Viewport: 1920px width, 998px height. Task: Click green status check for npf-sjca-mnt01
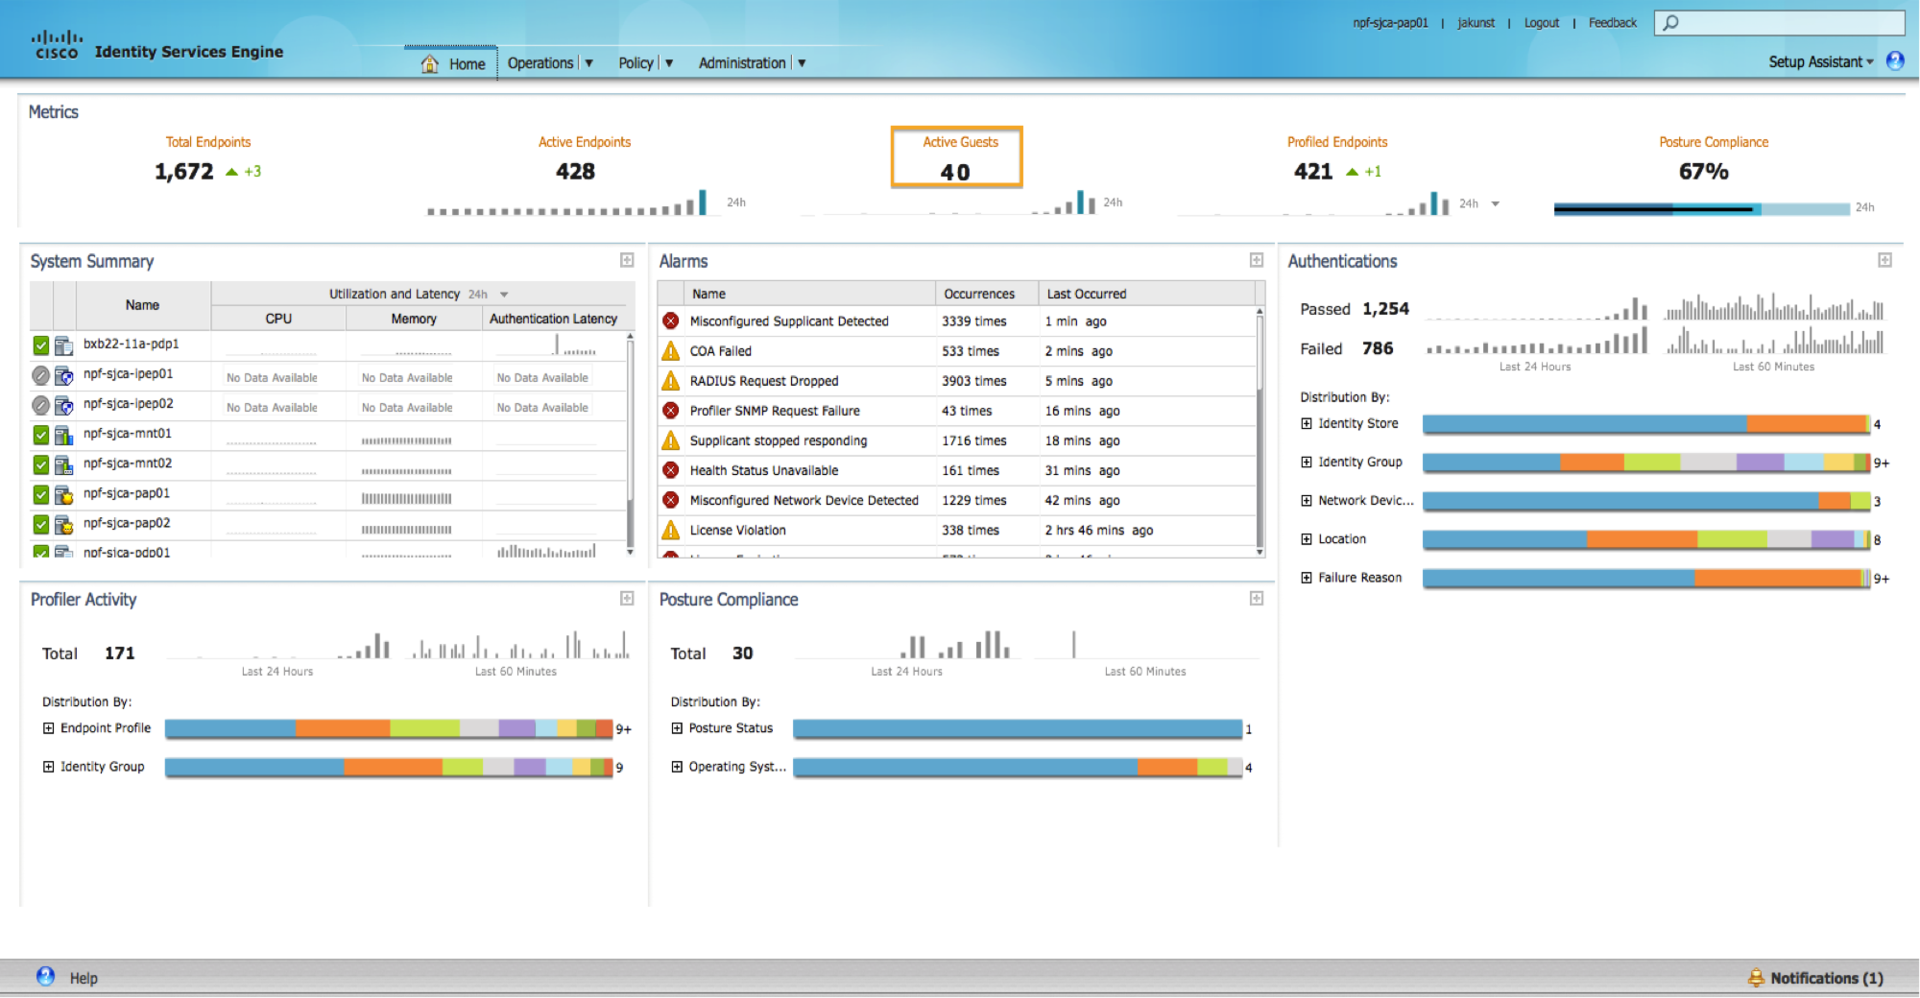(x=41, y=435)
